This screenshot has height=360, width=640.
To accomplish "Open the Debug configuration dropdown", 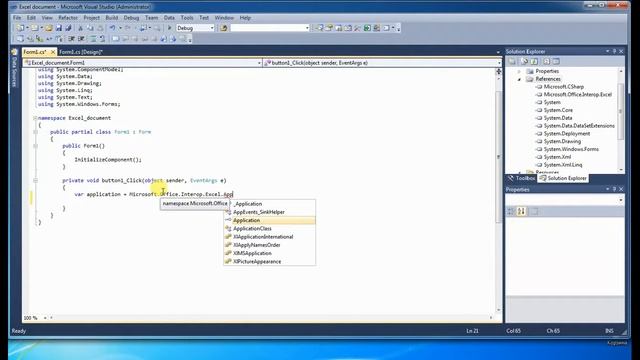I will point(212,28).
